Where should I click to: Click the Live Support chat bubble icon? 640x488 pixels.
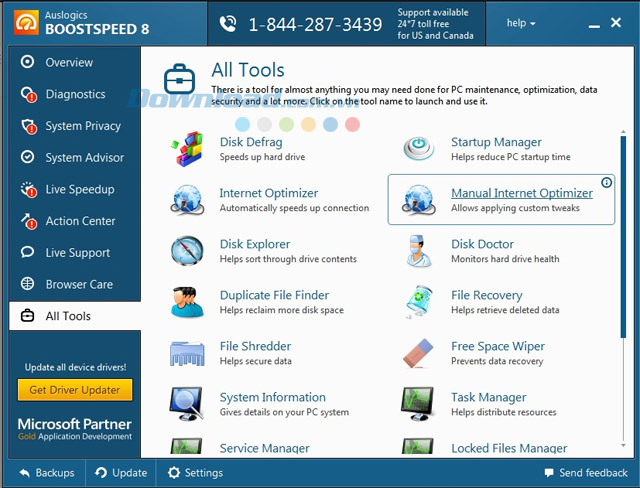coord(27,252)
